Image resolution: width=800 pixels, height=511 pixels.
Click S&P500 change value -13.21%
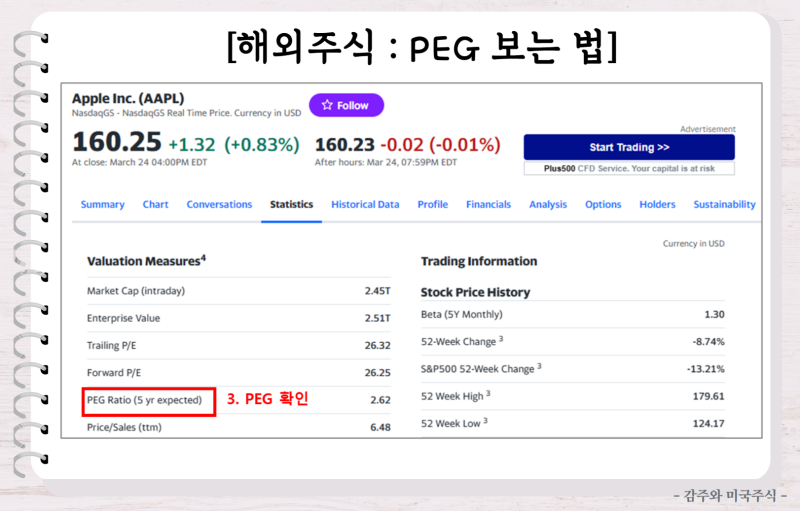(x=706, y=369)
